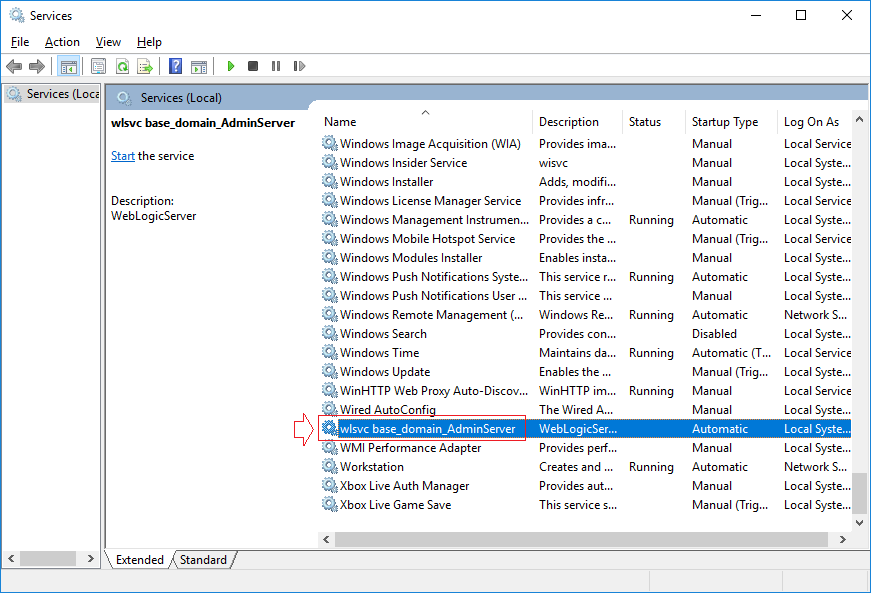The width and height of the screenshot is (871, 593).
Task: Select the gear icon next to Windows Update
Action: [x=329, y=371]
